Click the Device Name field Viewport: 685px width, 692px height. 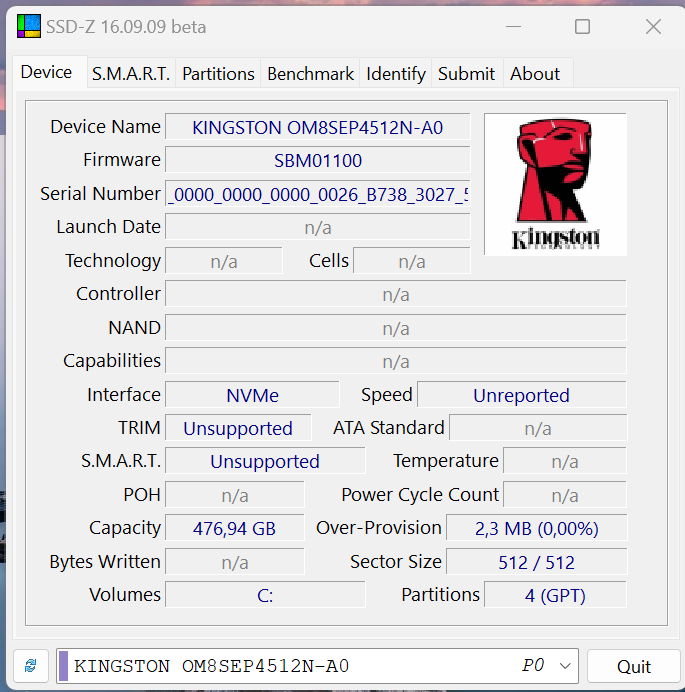(x=317, y=128)
